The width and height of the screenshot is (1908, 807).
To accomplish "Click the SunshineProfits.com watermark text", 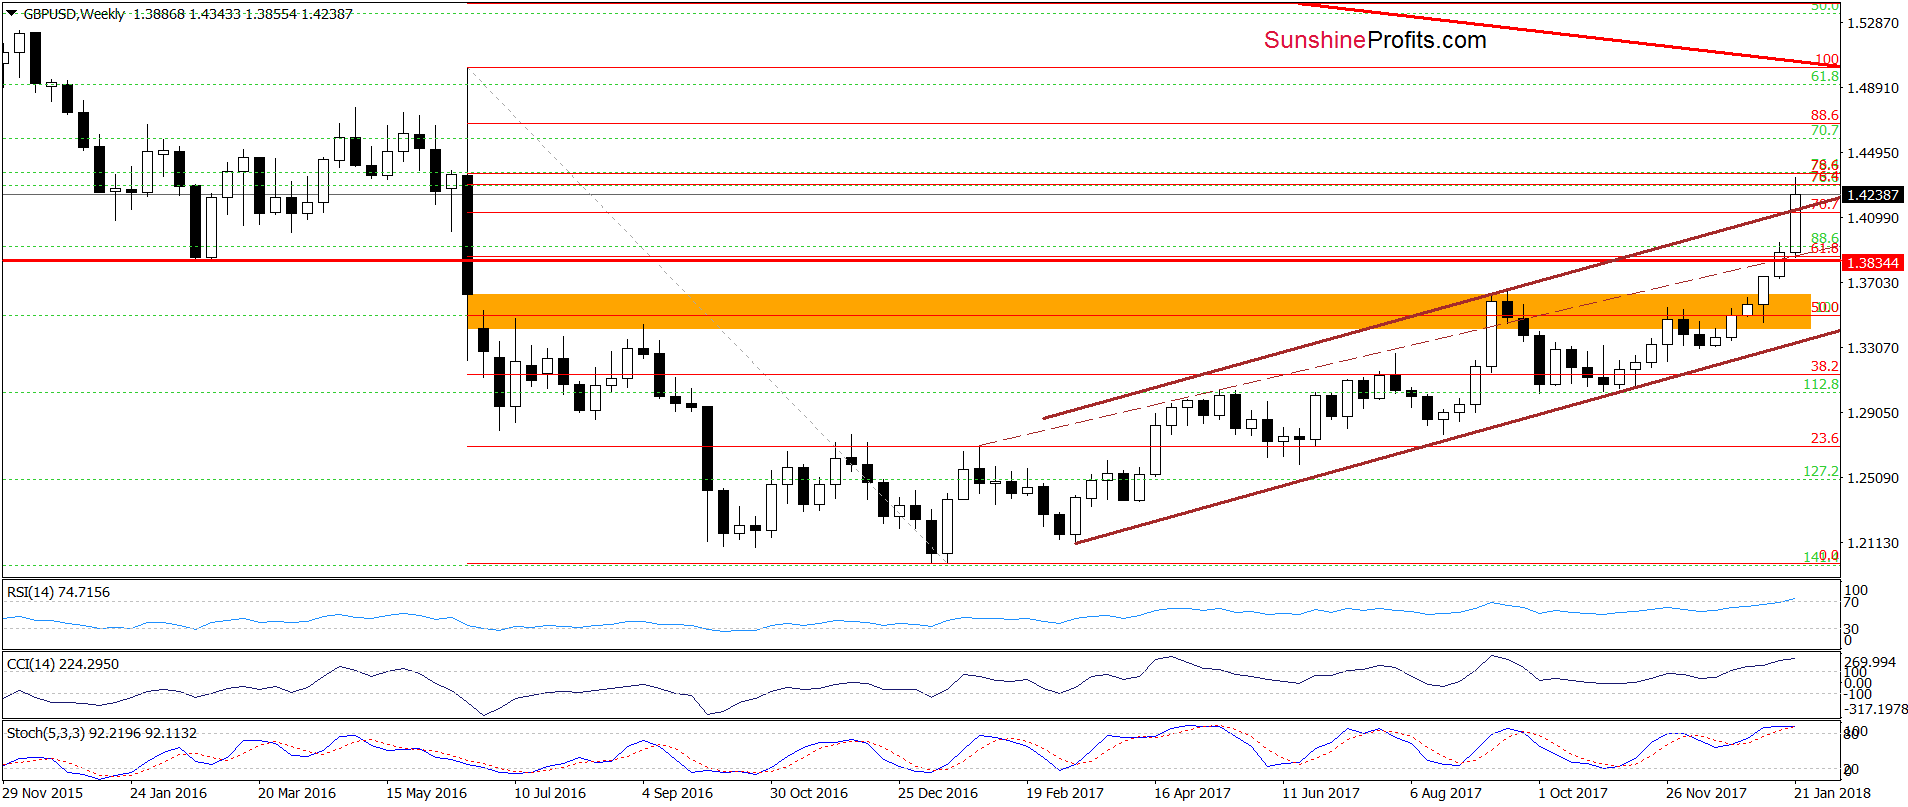I will click(1375, 40).
